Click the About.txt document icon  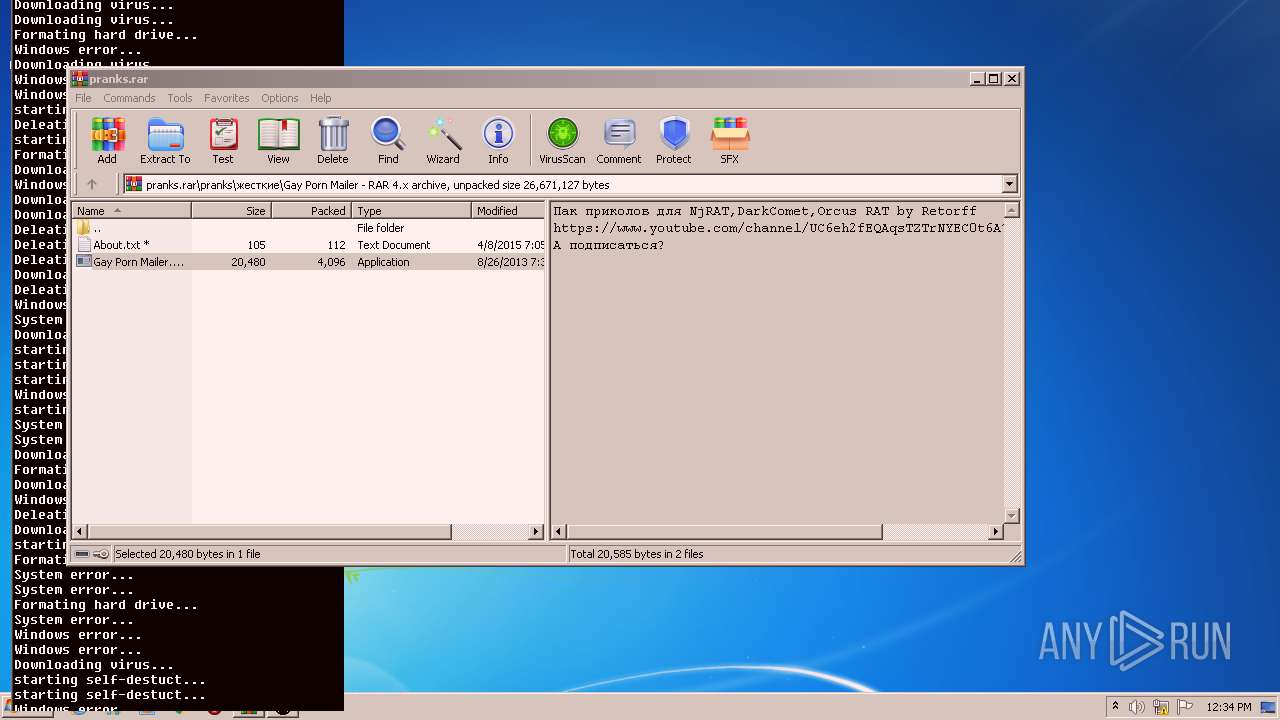[x=84, y=245]
